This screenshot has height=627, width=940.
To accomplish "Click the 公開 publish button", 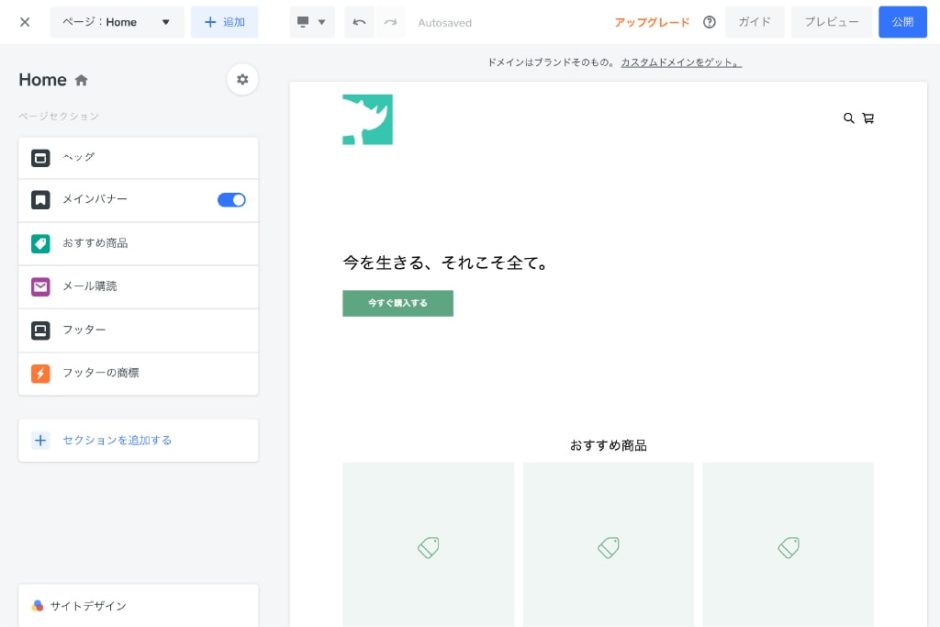I will point(902,22).
